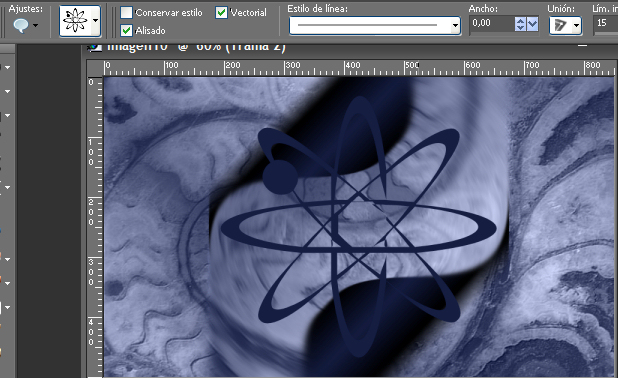Click the atom shape preview thumbnail

[x=76, y=20]
